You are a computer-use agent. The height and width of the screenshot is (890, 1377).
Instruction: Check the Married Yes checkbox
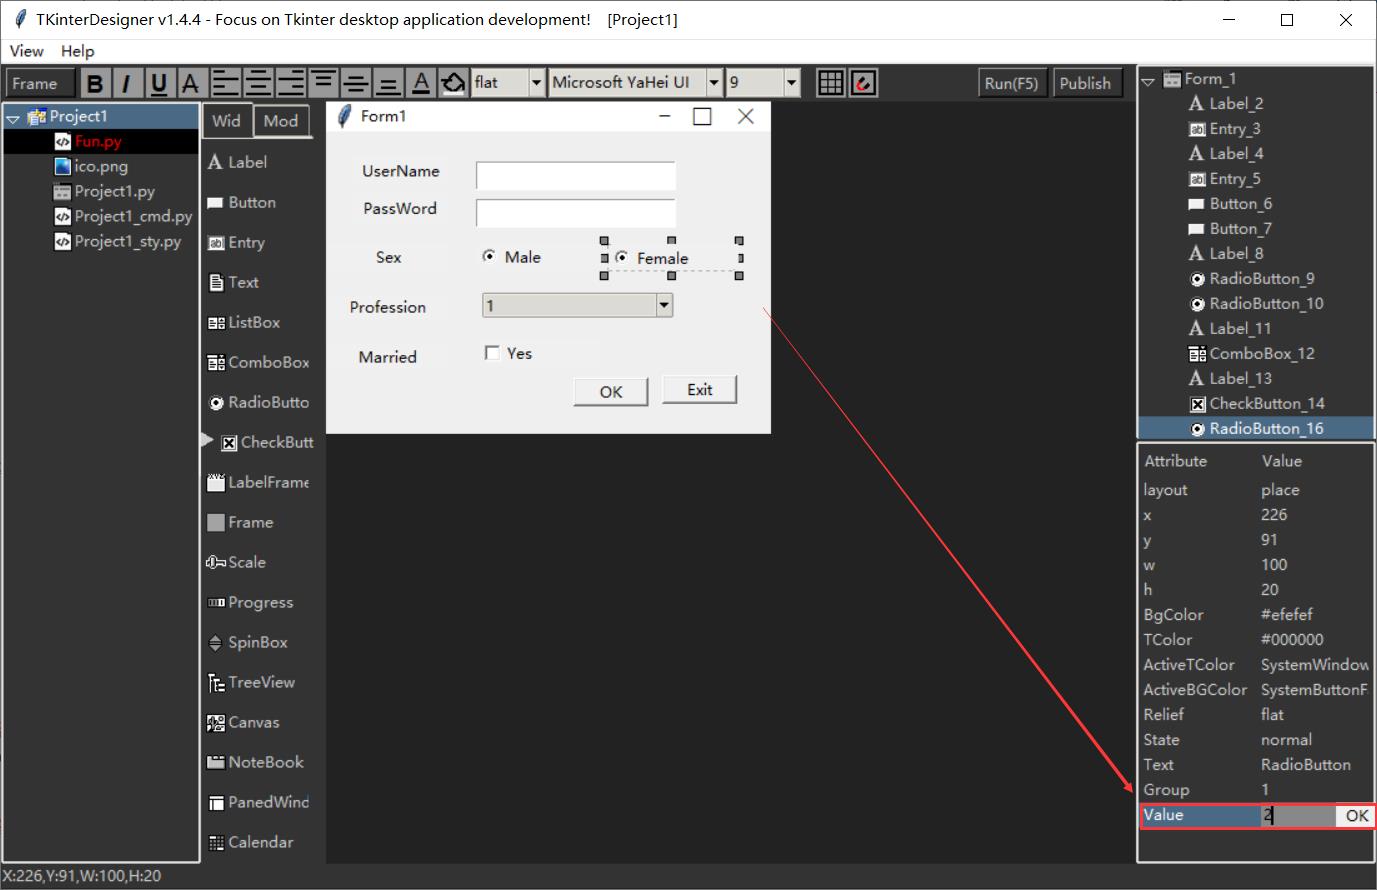[x=492, y=353]
